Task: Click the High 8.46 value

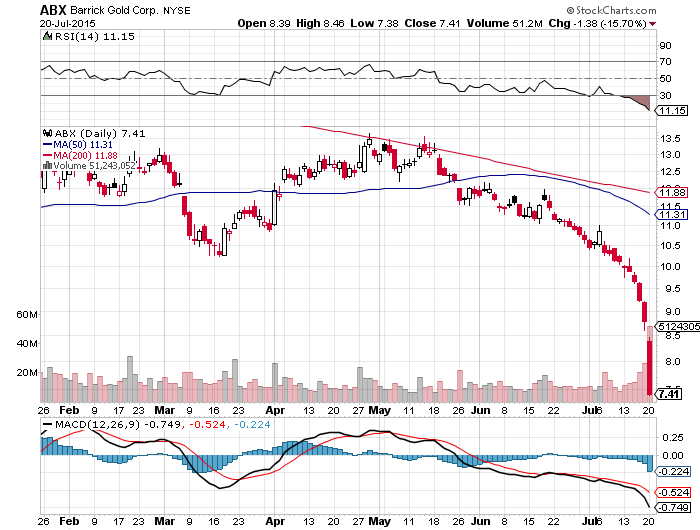Action: click(x=320, y=23)
